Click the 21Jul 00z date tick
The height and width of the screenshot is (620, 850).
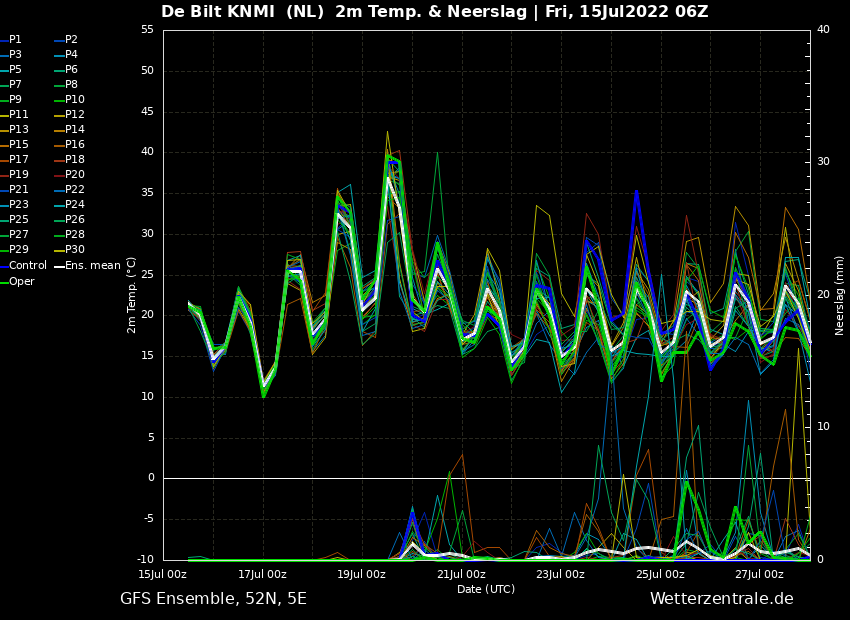pos(461,574)
